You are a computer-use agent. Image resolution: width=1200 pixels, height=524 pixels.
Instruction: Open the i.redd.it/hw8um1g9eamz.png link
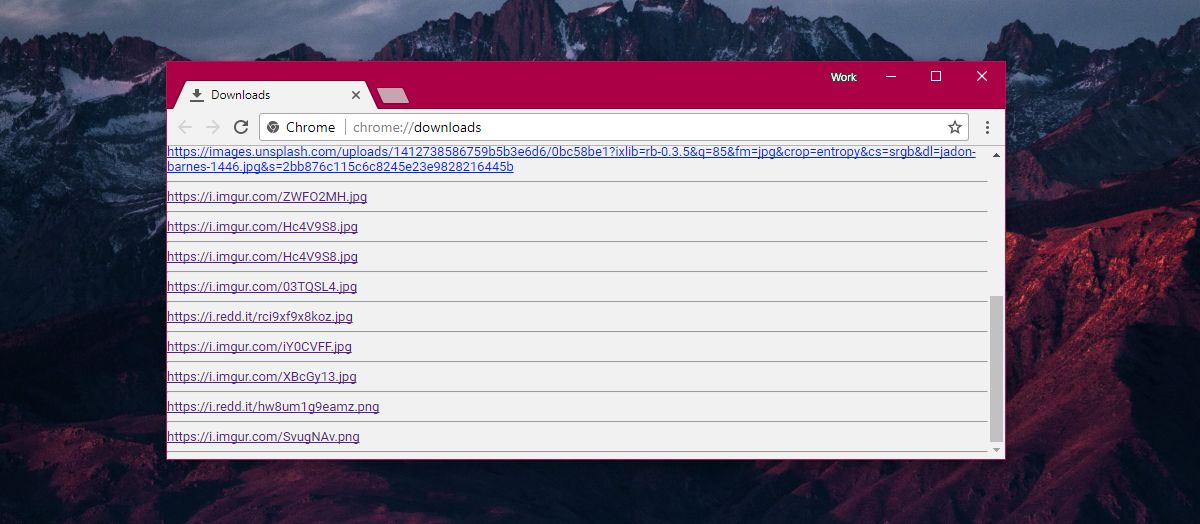pyautogui.click(x=273, y=407)
